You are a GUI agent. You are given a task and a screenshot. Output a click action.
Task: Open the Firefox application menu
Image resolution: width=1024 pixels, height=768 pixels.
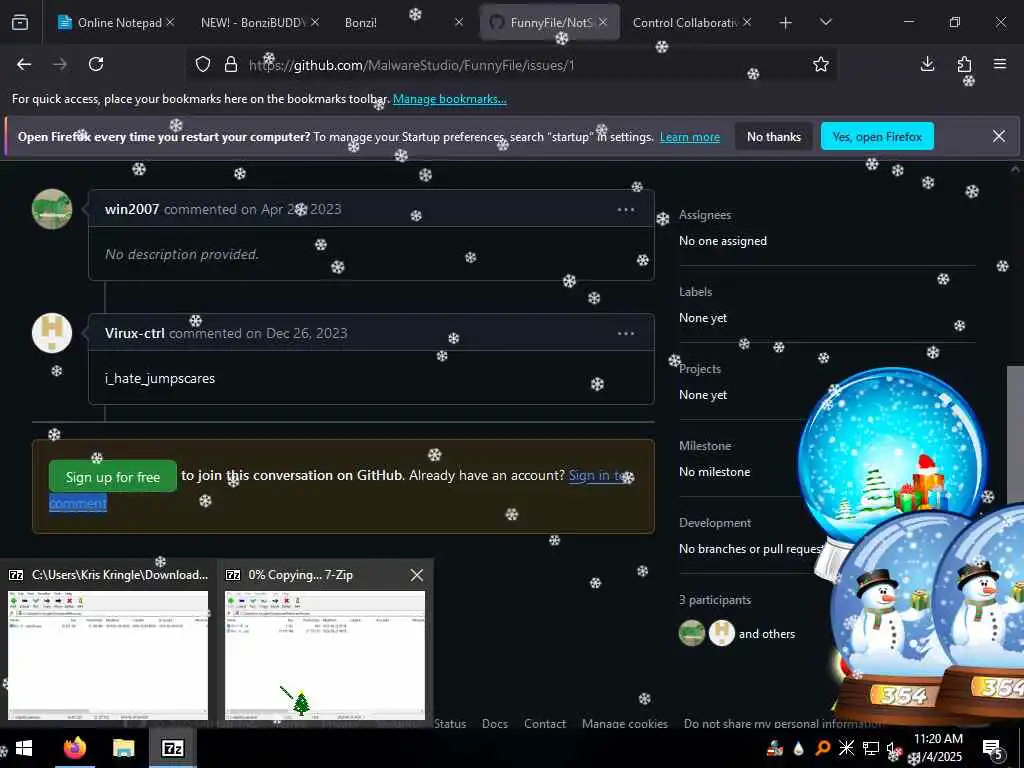click(1000, 64)
